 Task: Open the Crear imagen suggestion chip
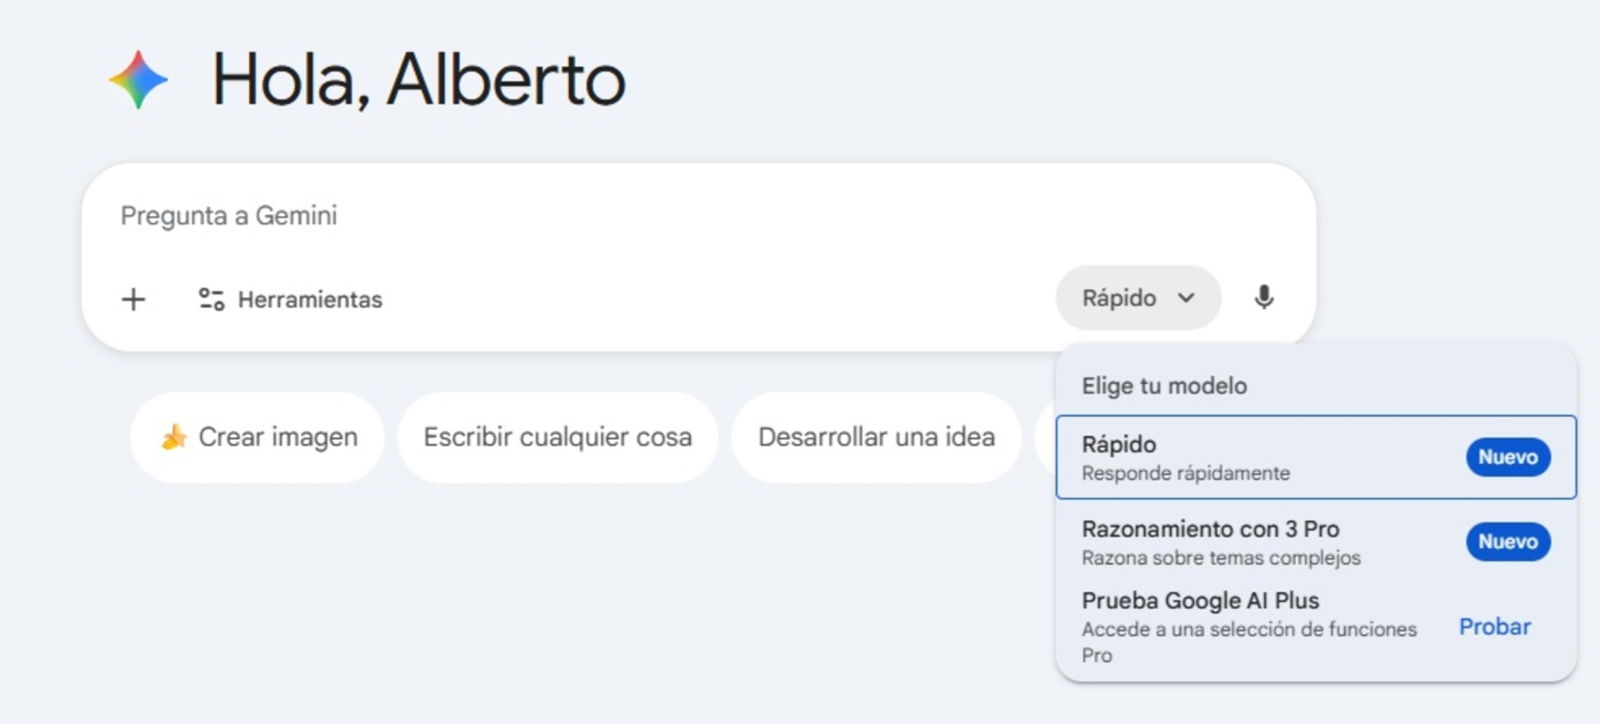[257, 436]
